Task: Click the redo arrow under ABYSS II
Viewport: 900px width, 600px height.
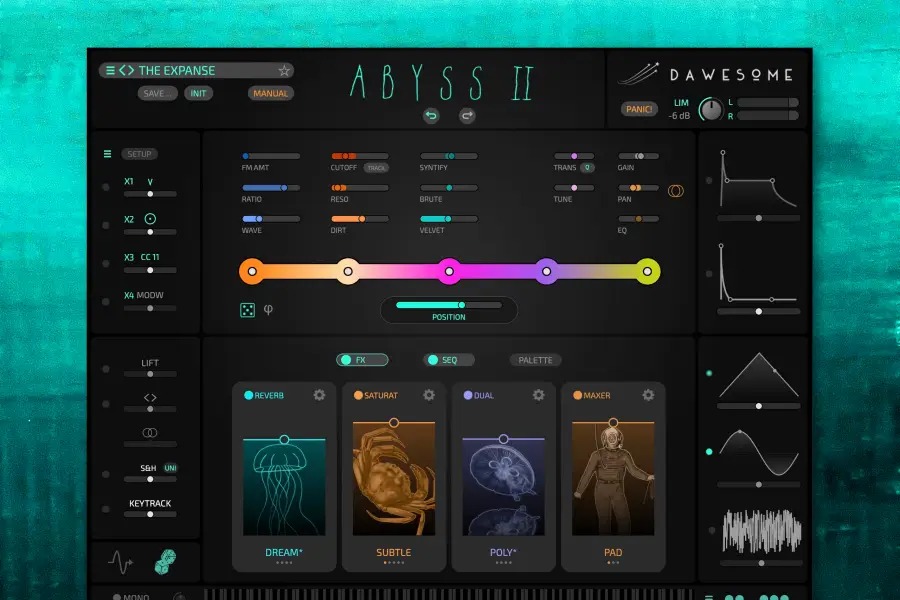Action: click(x=467, y=116)
